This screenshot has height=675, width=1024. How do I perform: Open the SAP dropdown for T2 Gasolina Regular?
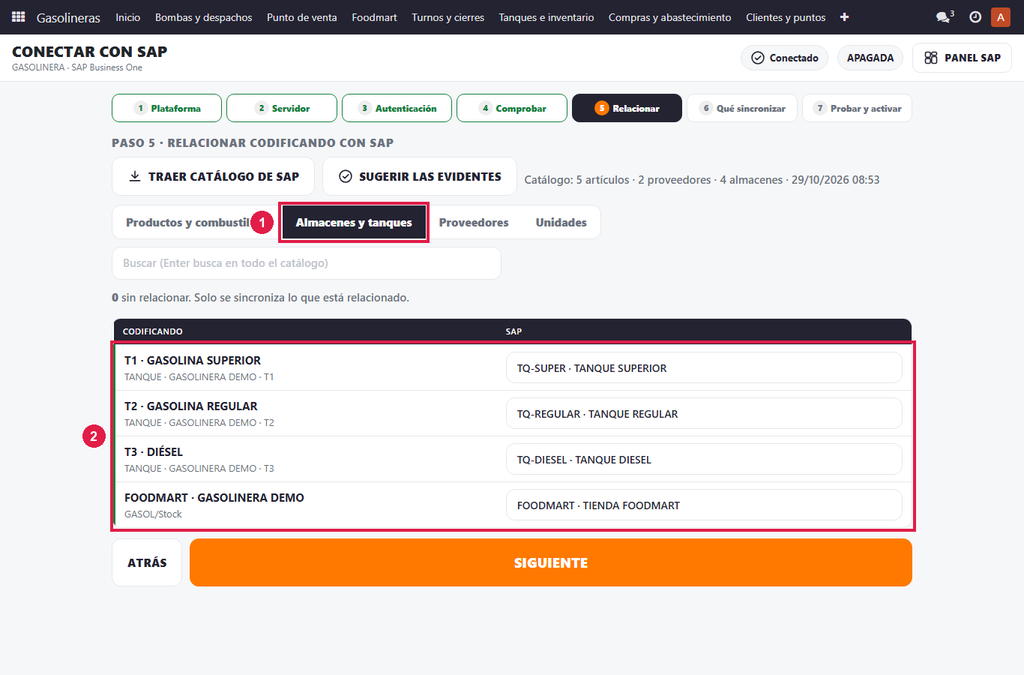704,414
